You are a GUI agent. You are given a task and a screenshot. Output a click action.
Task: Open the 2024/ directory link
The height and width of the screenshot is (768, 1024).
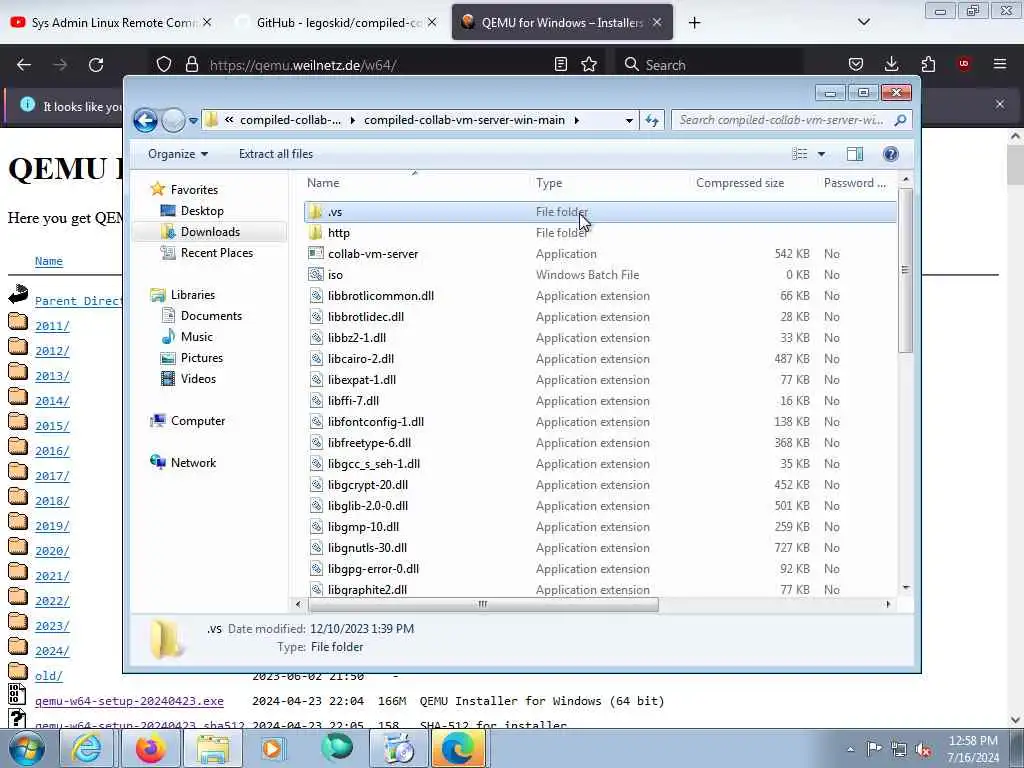tap(52, 651)
